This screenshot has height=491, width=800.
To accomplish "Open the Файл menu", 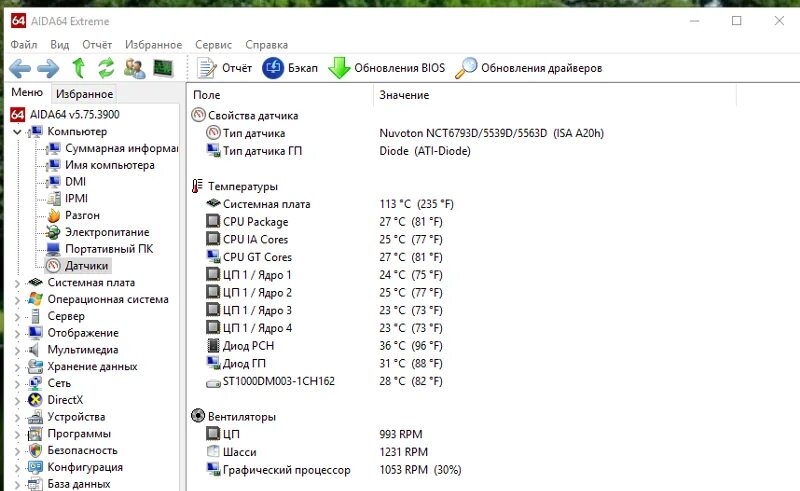I will [23, 44].
